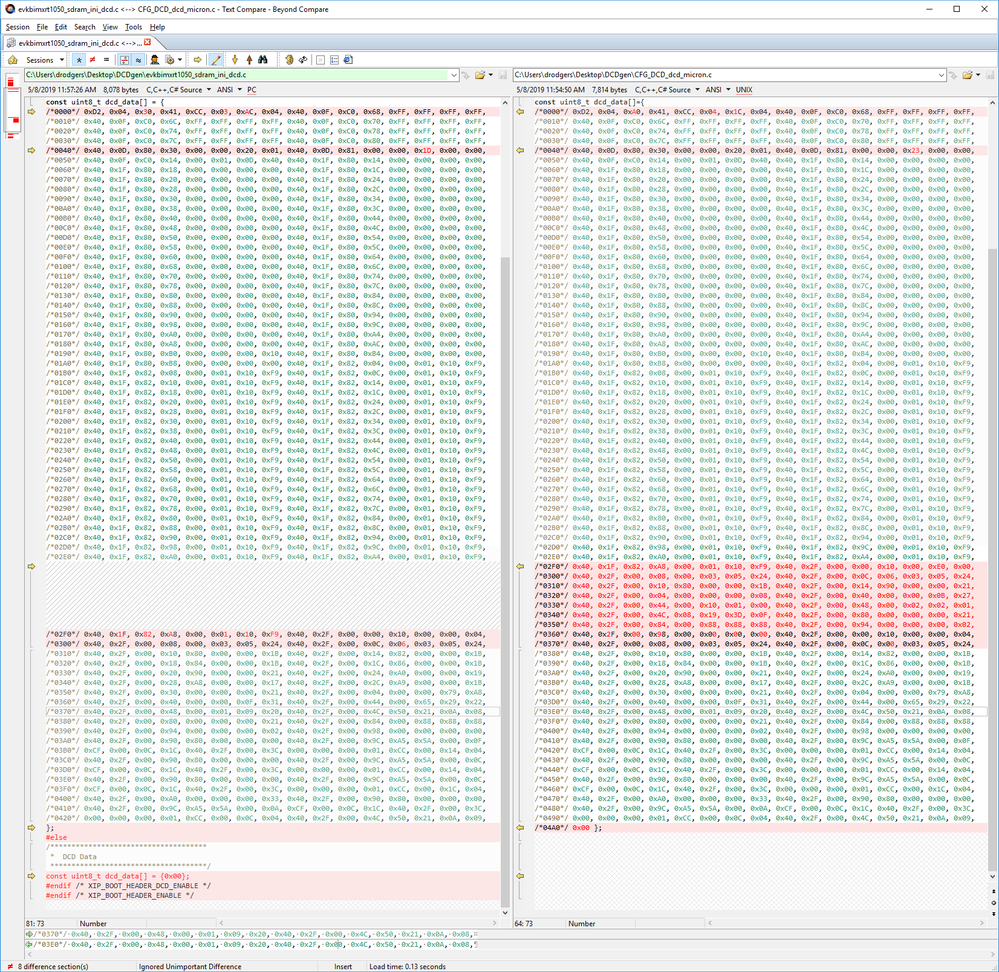Click left gutter copy arrow at line 0000
This screenshot has height=972, width=999.
31,111
